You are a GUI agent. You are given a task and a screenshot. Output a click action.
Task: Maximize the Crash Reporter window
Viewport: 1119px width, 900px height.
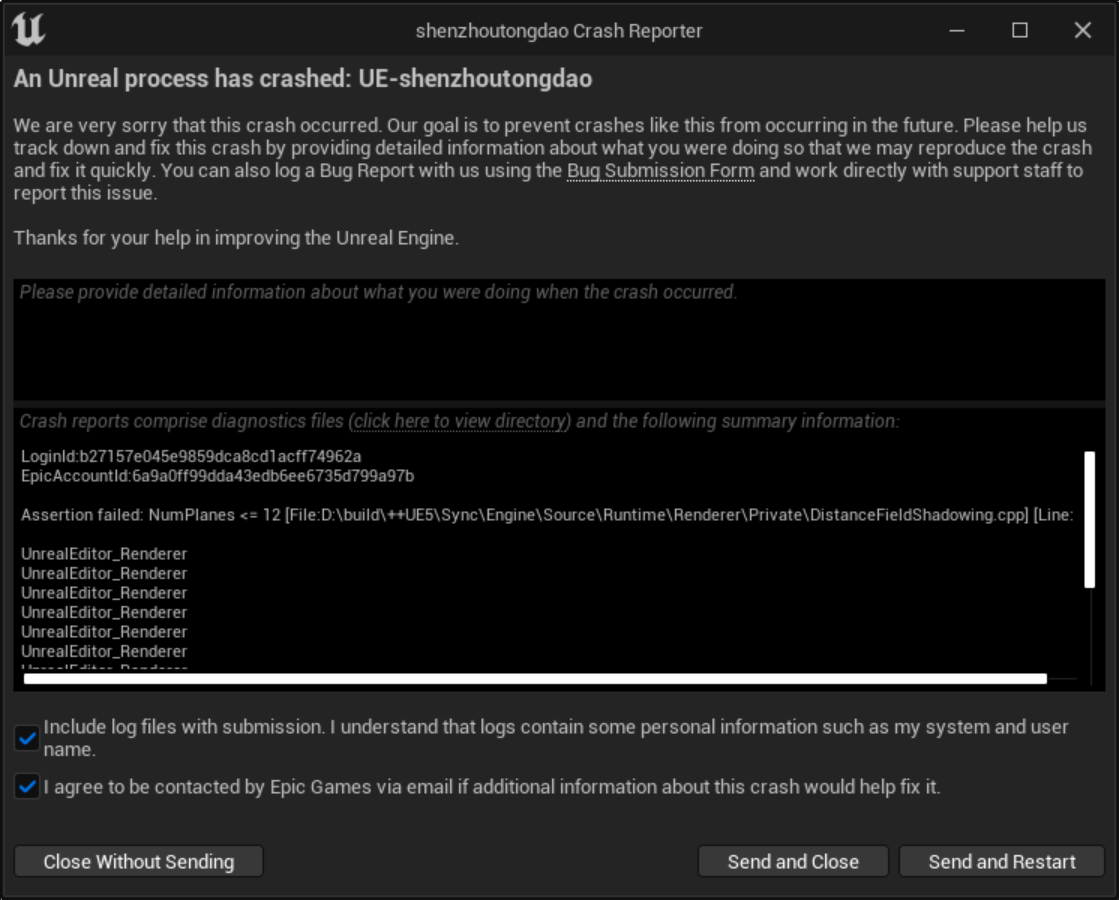click(1020, 31)
